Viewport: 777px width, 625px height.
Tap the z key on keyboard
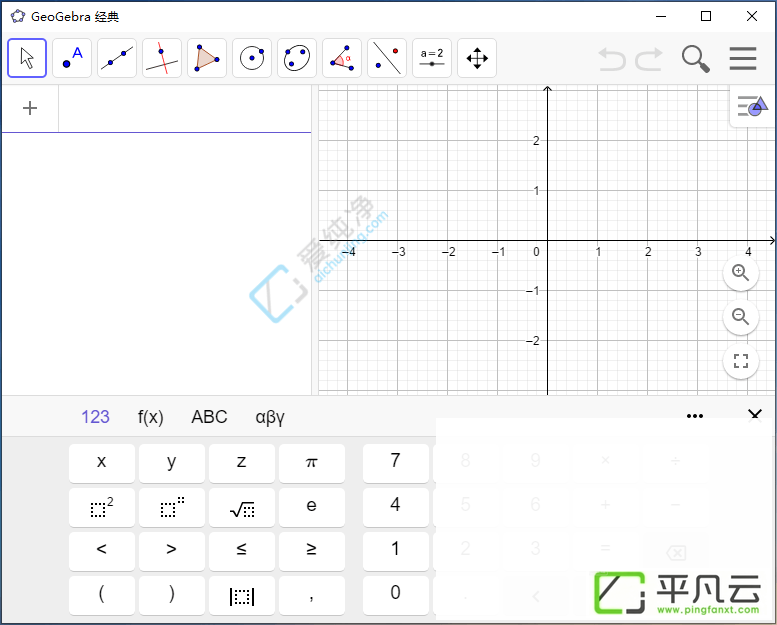coord(242,463)
